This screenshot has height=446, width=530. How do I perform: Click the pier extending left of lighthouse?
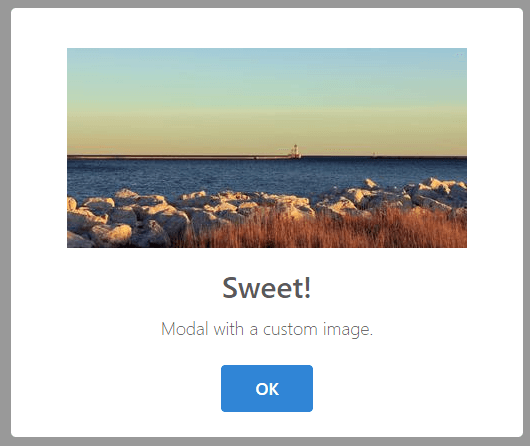pyautogui.click(x=178, y=157)
